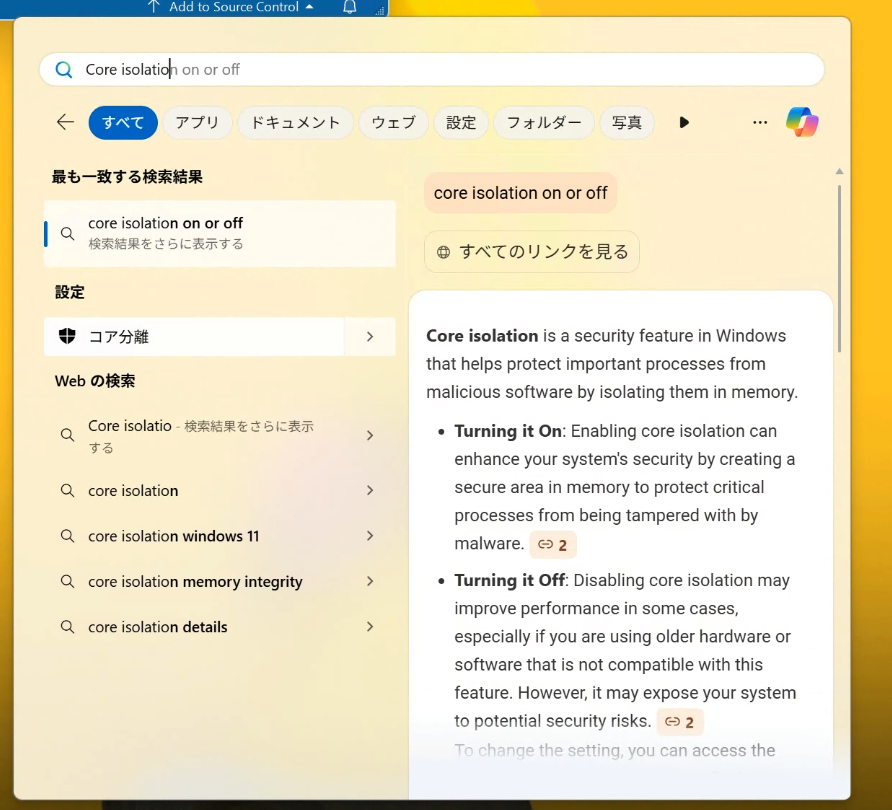The width and height of the screenshot is (892, 810).
Task: Expand the コア分離 settings result chevron
Action: point(370,337)
